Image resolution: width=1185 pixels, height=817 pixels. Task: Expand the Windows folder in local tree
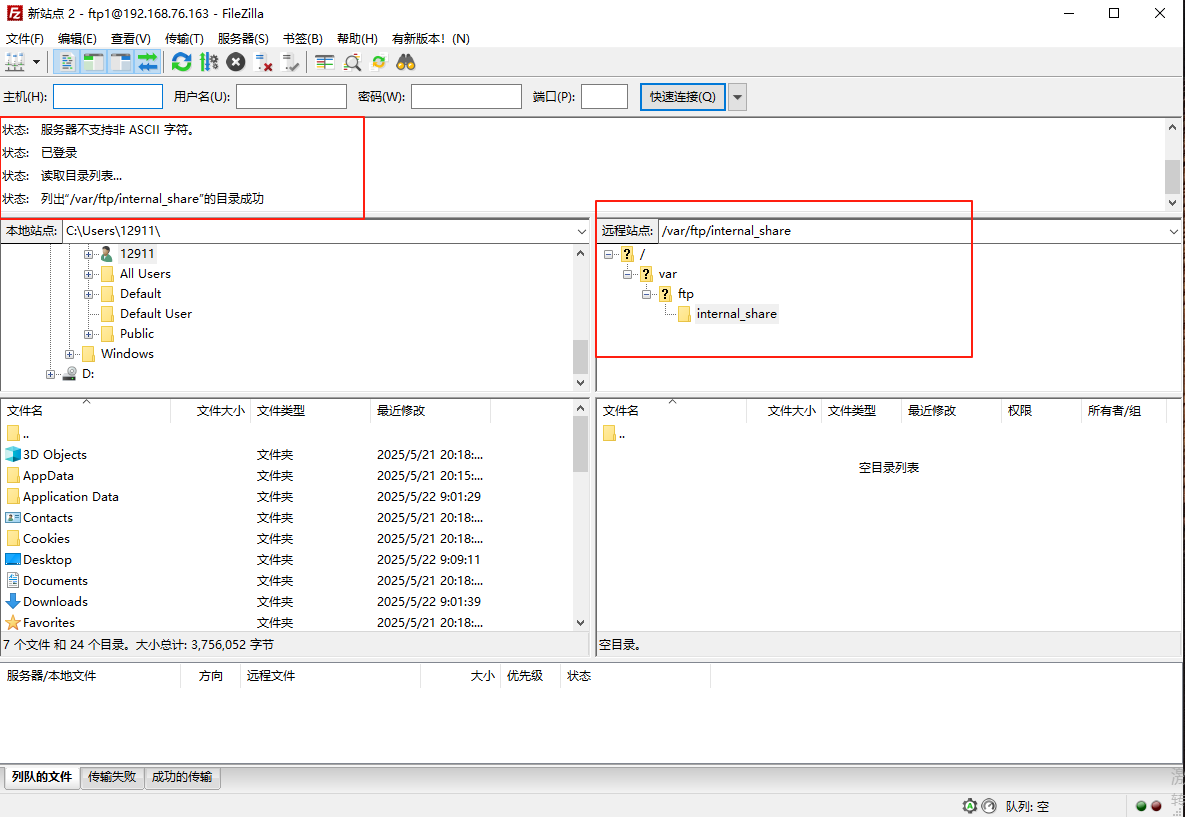point(68,353)
